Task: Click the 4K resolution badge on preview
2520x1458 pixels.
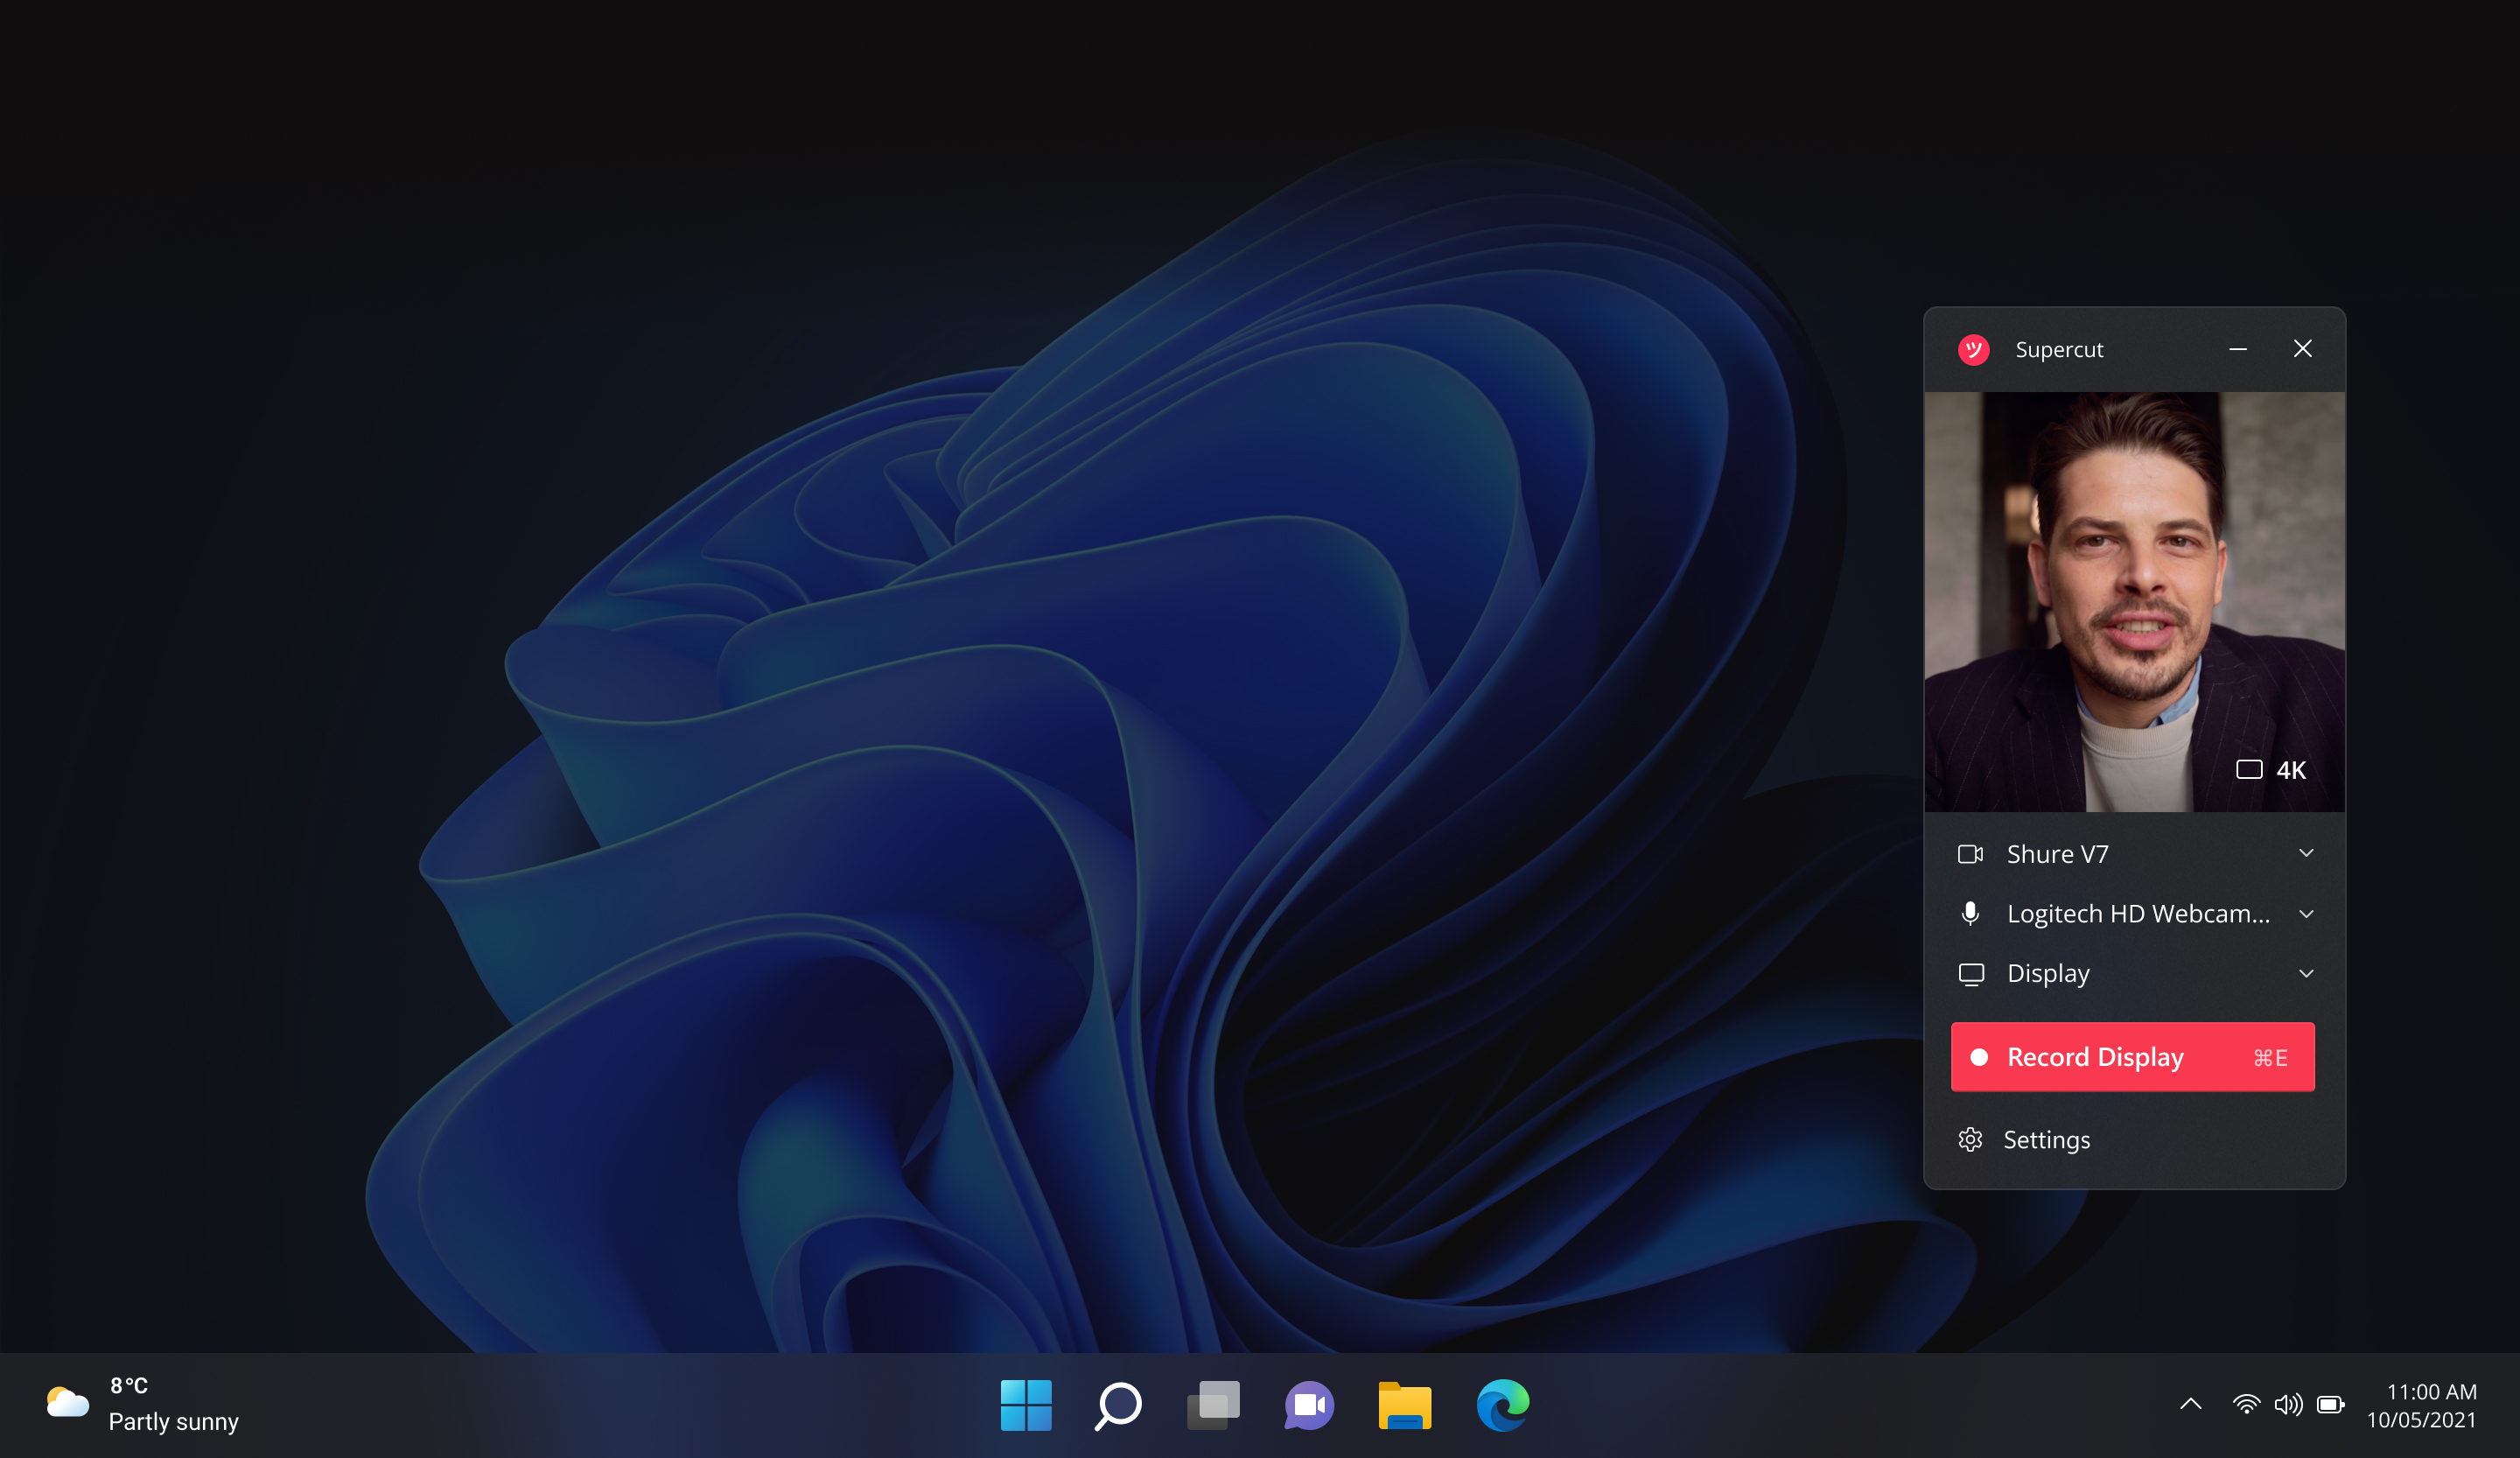Action: pyautogui.click(x=2271, y=770)
